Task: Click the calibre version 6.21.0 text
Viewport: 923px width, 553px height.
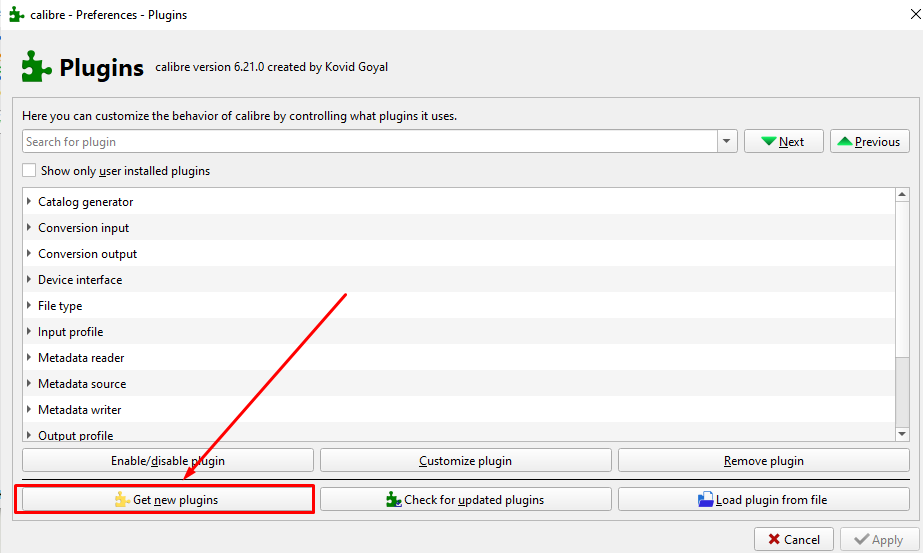Action: 271,67
